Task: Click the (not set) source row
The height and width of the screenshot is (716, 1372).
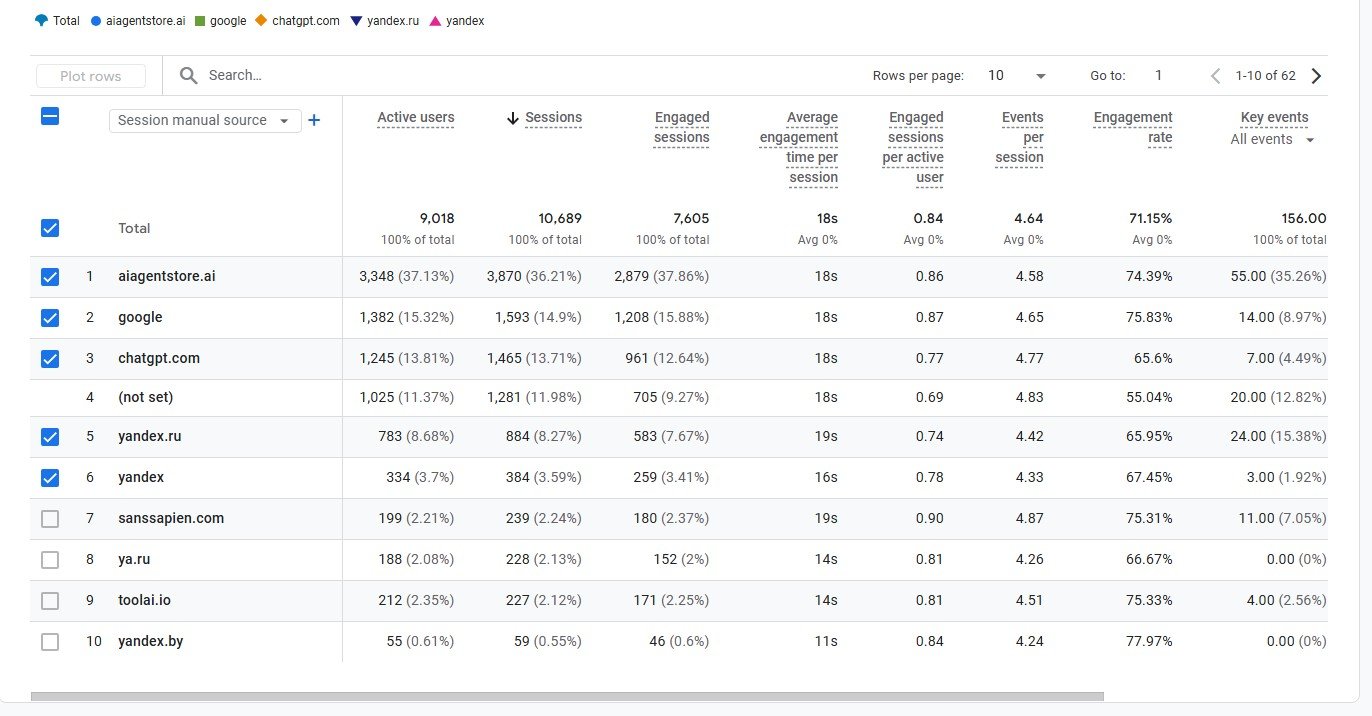Action: click(x=145, y=398)
